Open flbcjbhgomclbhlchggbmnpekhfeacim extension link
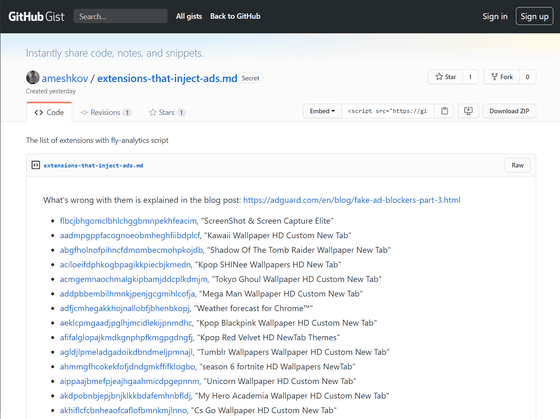The image size is (560, 419). [128, 221]
